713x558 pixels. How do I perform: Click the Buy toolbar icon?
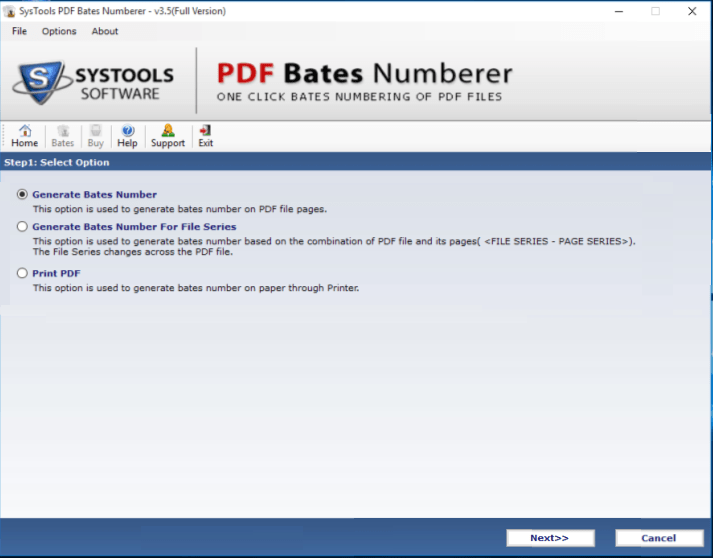coord(95,136)
